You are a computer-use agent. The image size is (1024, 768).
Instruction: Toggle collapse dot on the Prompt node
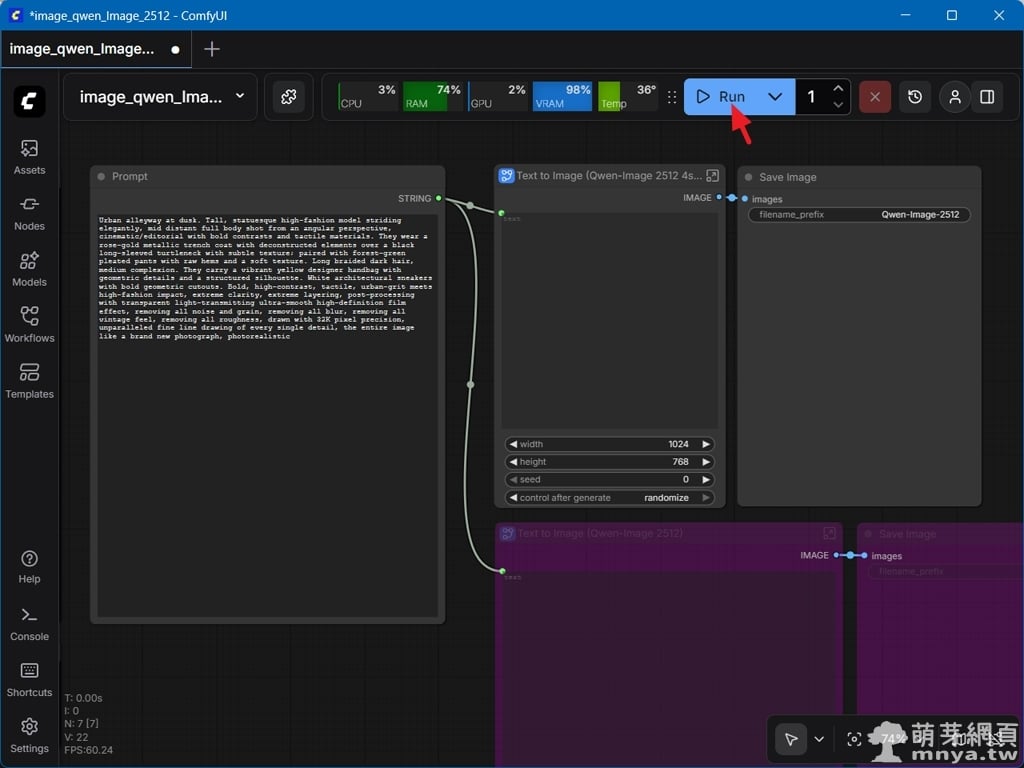point(101,177)
